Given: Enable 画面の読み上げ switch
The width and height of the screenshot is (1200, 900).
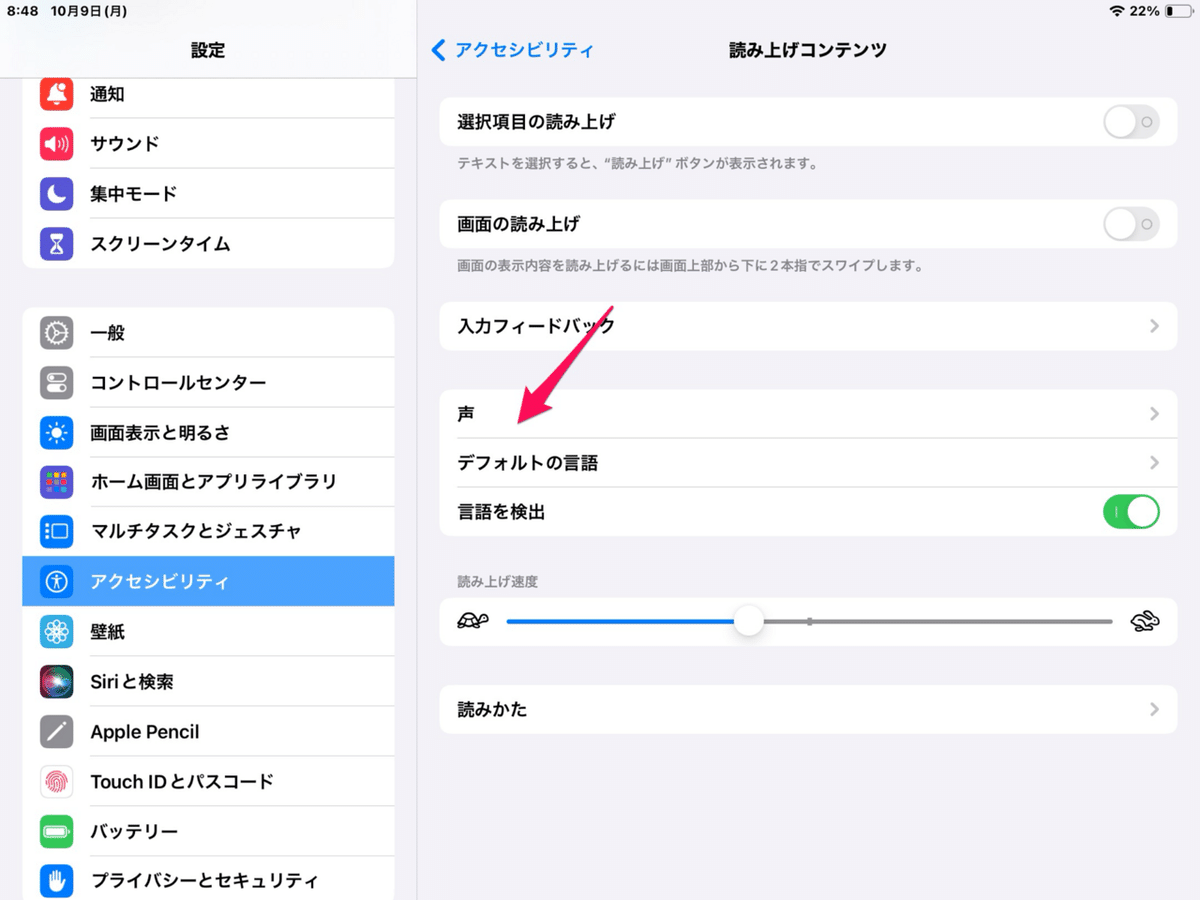Looking at the screenshot, I should click(x=1132, y=224).
